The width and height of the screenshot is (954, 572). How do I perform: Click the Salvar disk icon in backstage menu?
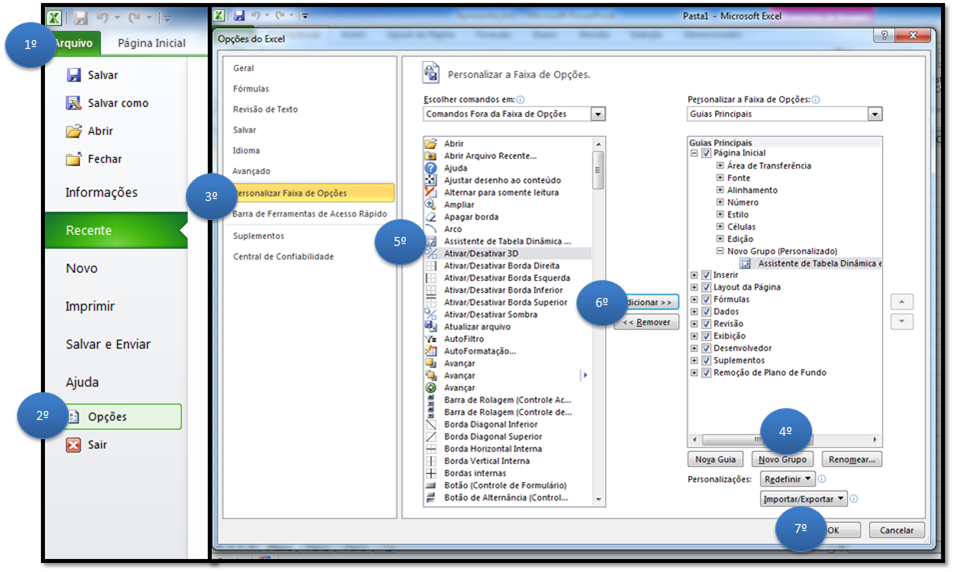pyautogui.click(x=74, y=75)
